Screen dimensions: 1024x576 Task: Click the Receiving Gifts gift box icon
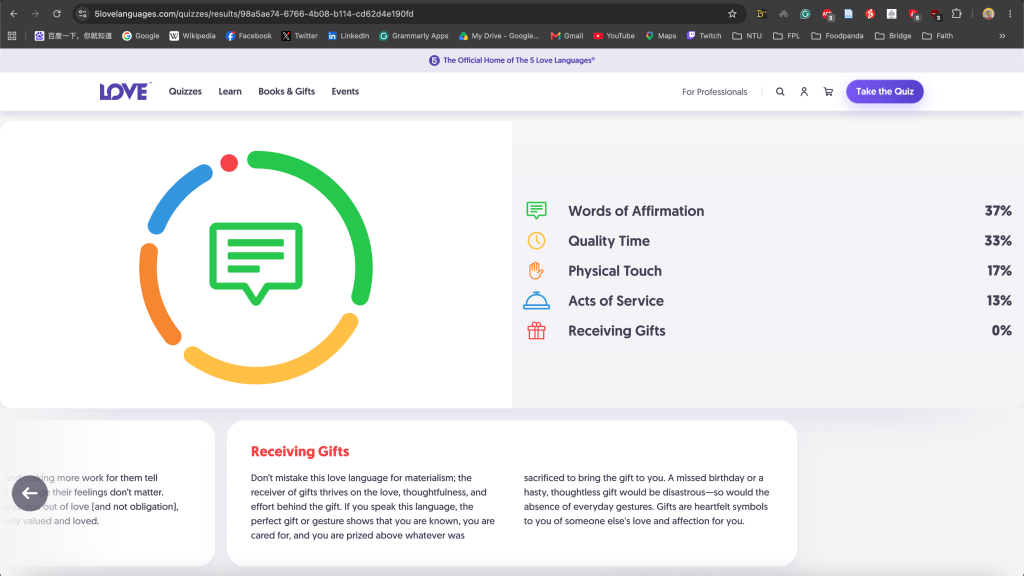coord(536,330)
